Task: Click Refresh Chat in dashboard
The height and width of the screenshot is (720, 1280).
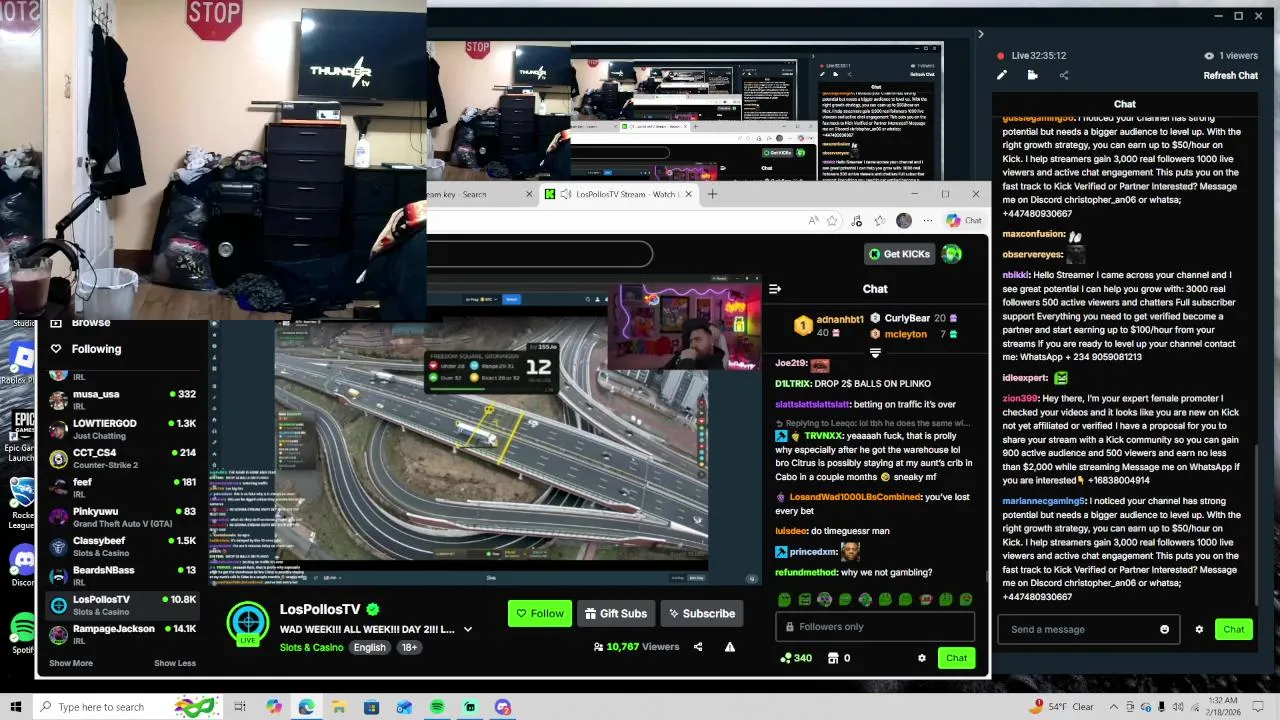Action: coord(1230,76)
